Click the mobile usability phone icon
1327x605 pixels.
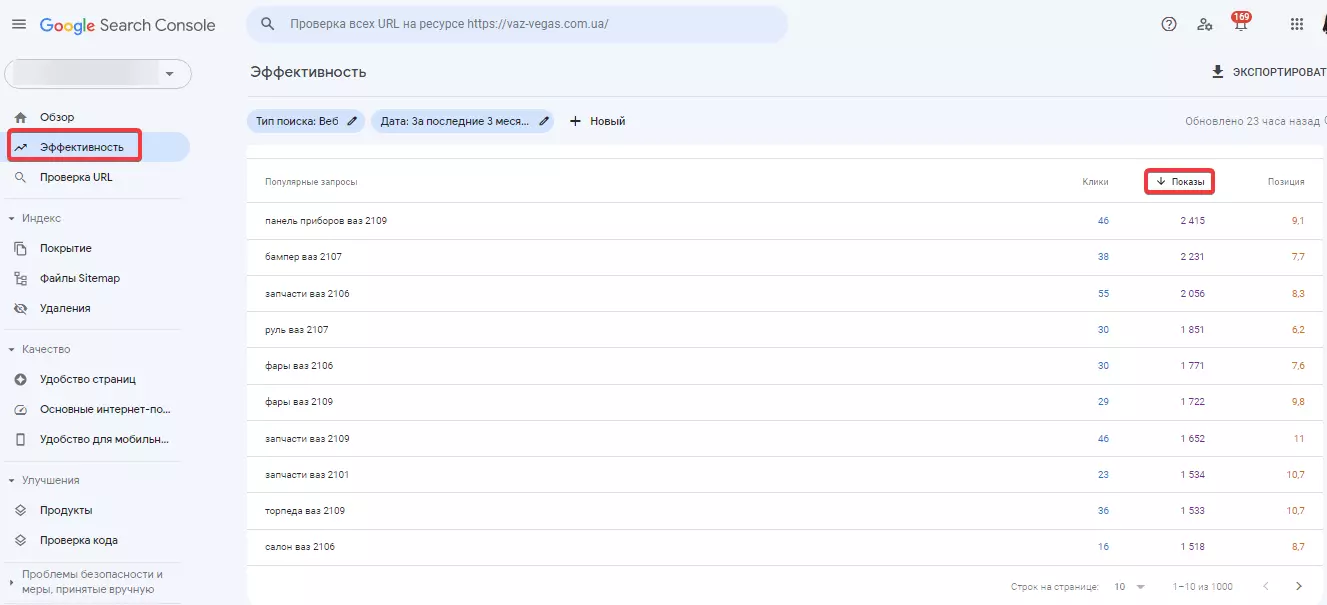(20, 439)
